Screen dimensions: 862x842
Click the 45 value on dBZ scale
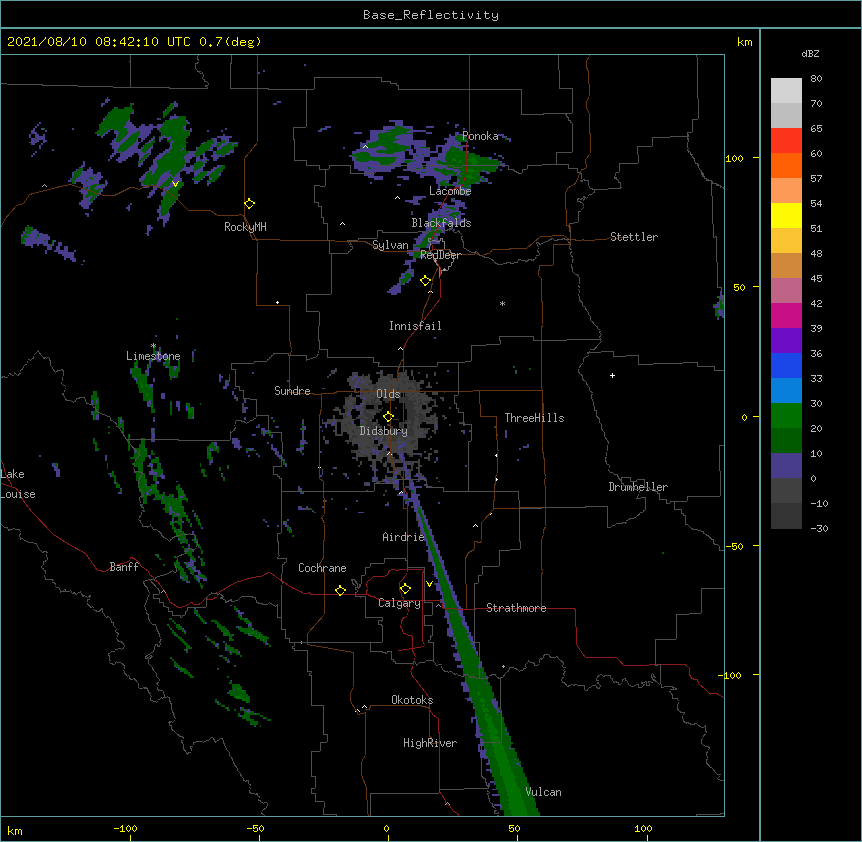(x=816, y=278)
